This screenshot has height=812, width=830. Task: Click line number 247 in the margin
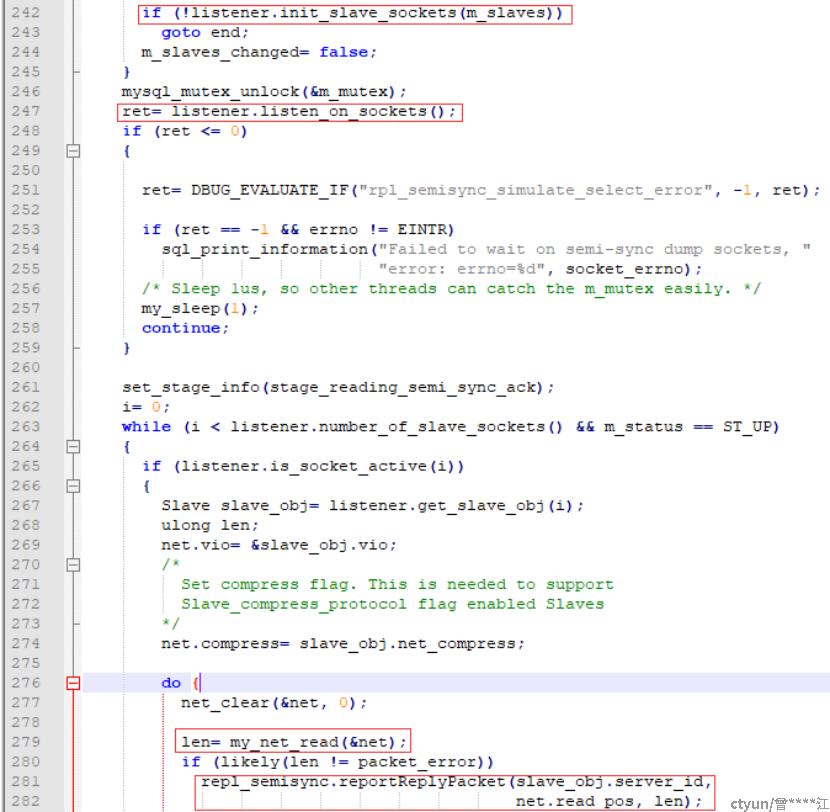[x=26, y=111]
